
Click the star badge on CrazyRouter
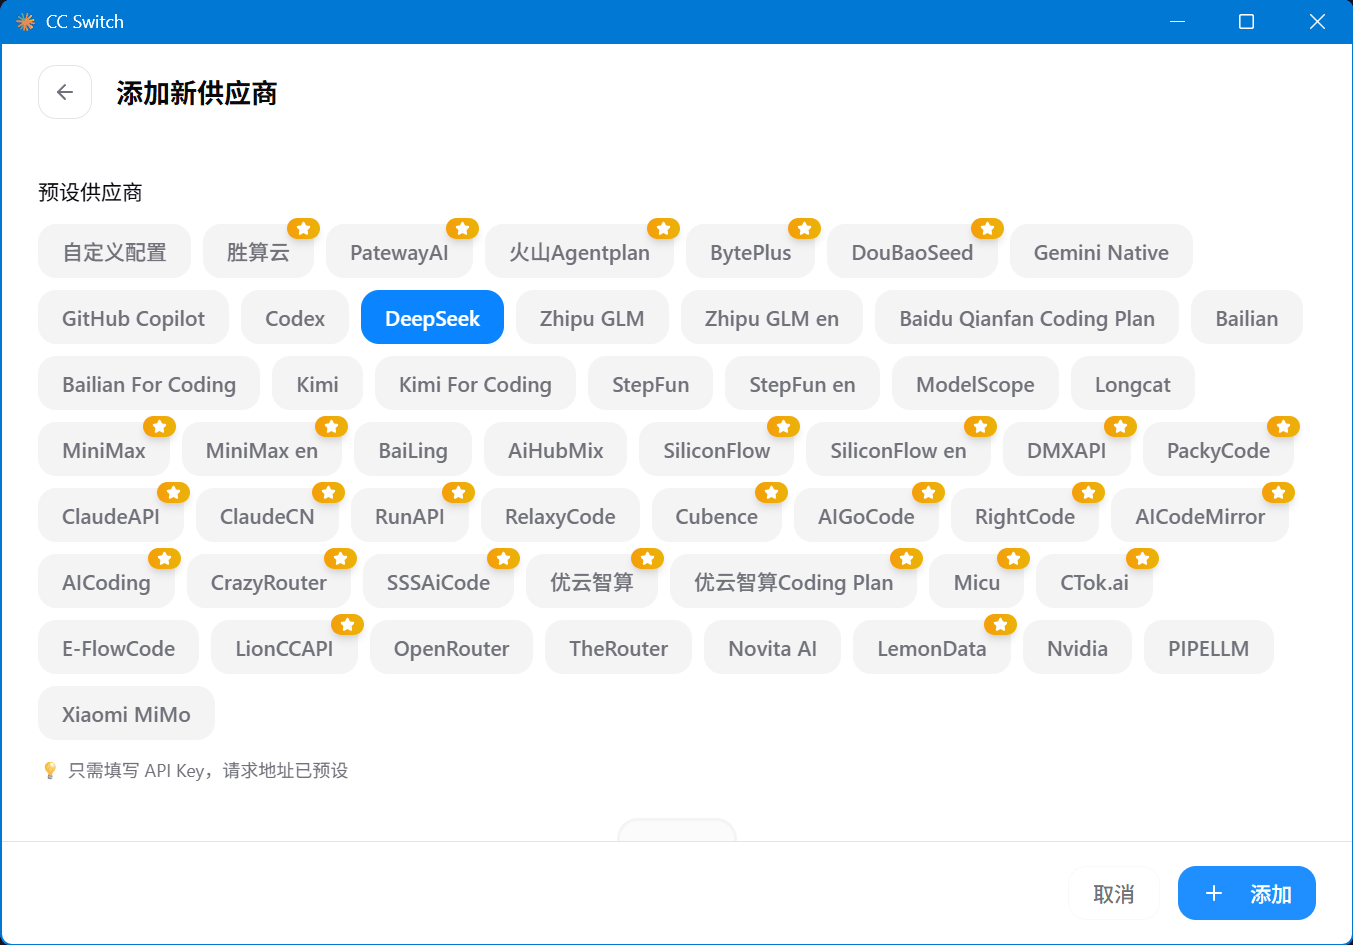click(x=340, y=559)
